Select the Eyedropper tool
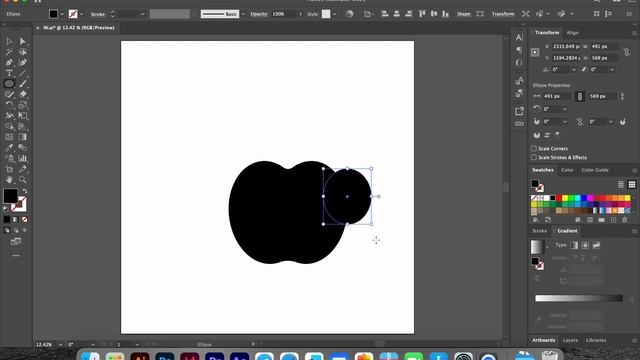Screen dimensions: 640x360 point(9,147)
